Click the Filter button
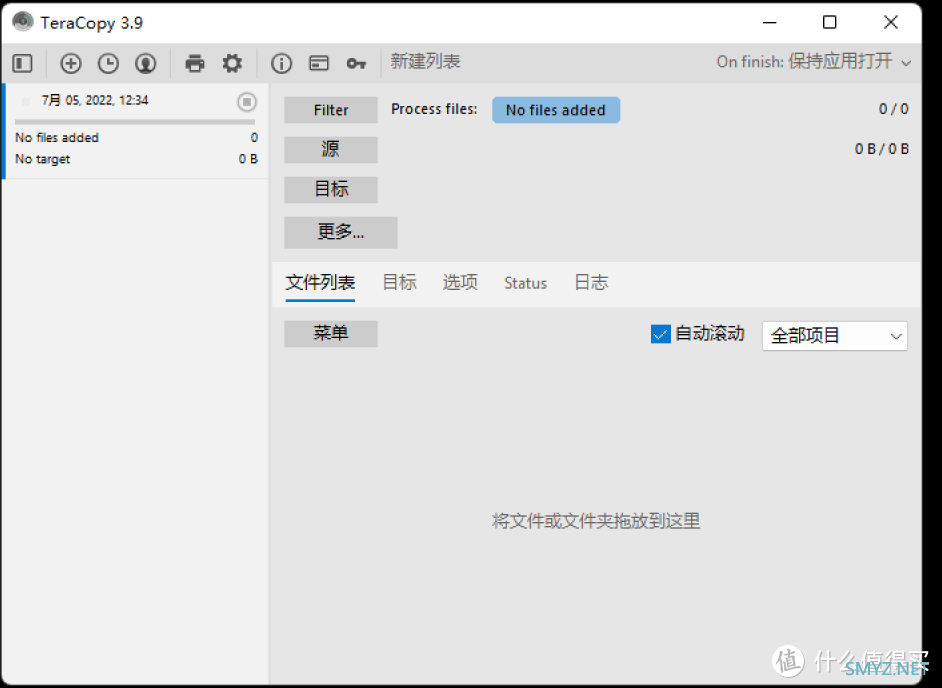 pyautogui.click(x=331, y=110)
